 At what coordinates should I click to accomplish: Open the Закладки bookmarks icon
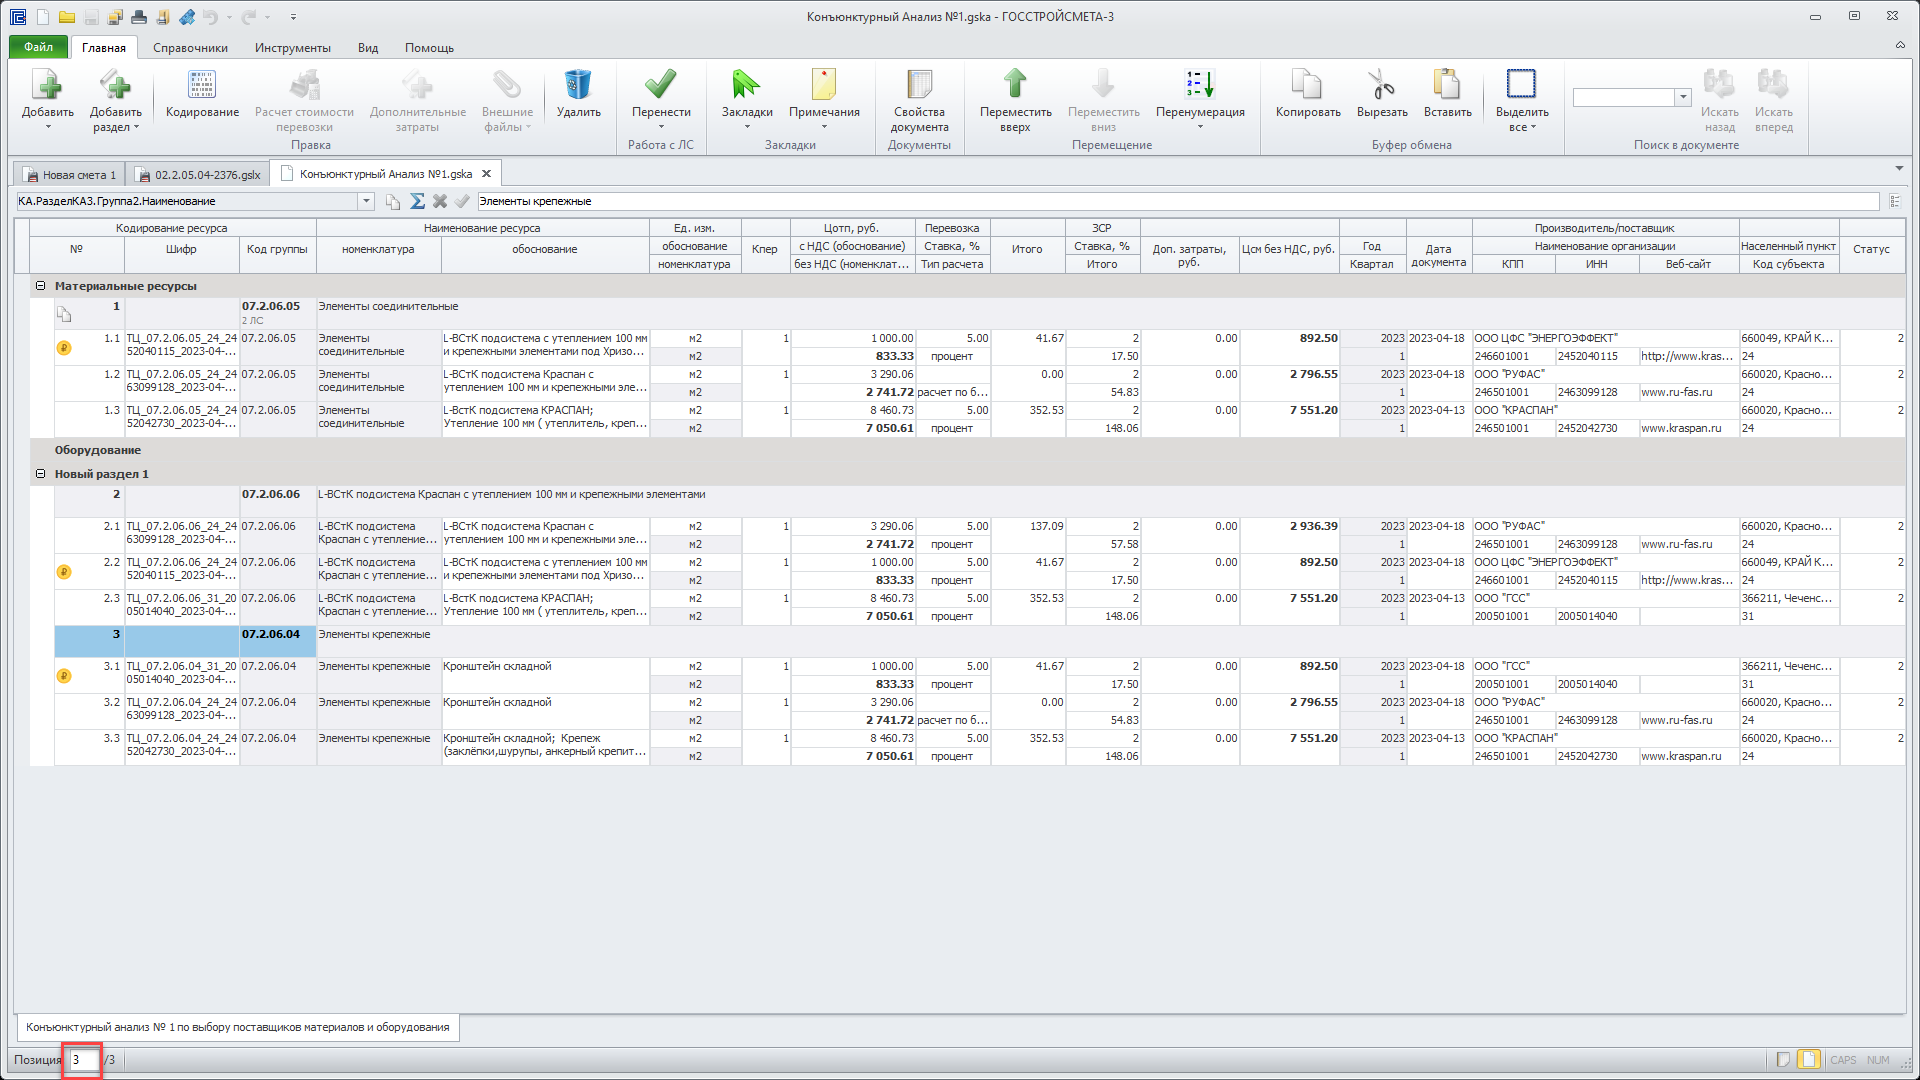747,85
